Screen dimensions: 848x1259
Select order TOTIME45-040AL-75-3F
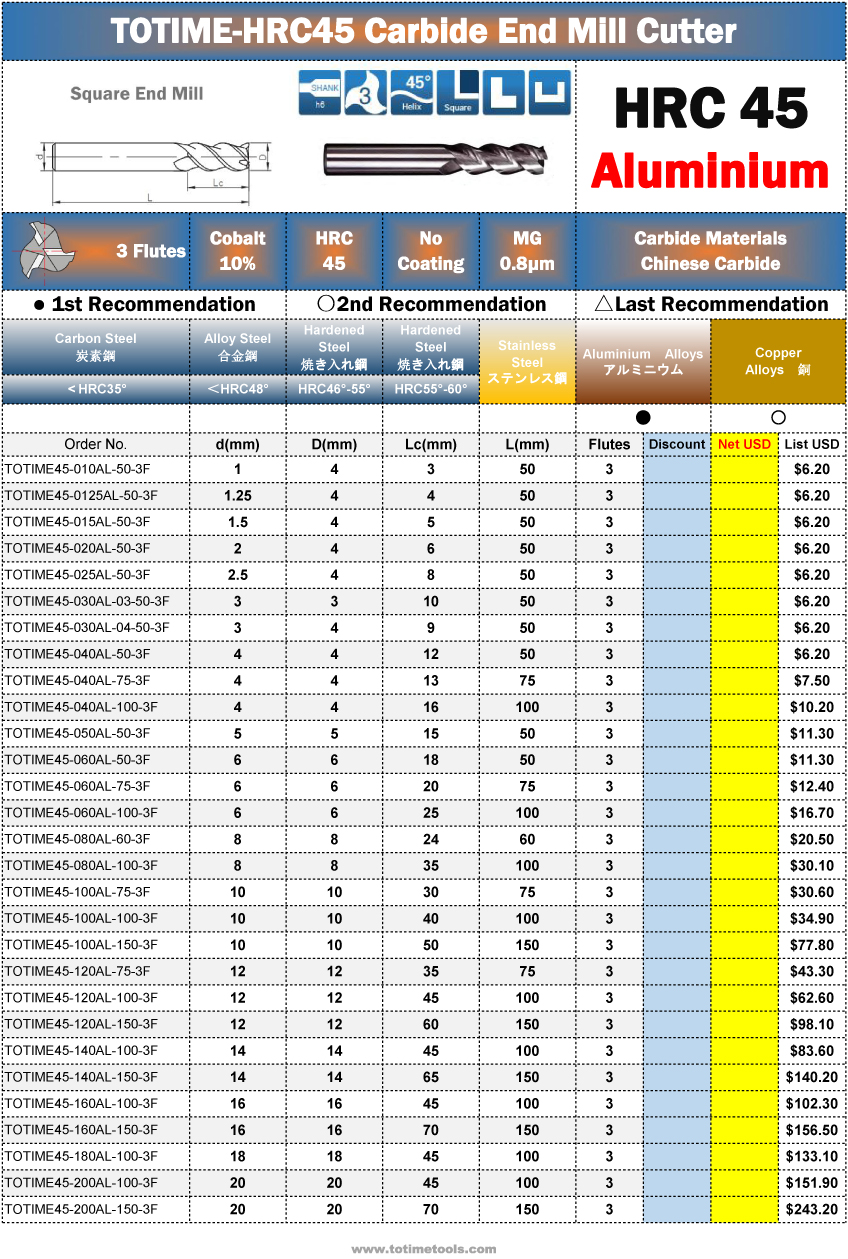tap(77, 681)
